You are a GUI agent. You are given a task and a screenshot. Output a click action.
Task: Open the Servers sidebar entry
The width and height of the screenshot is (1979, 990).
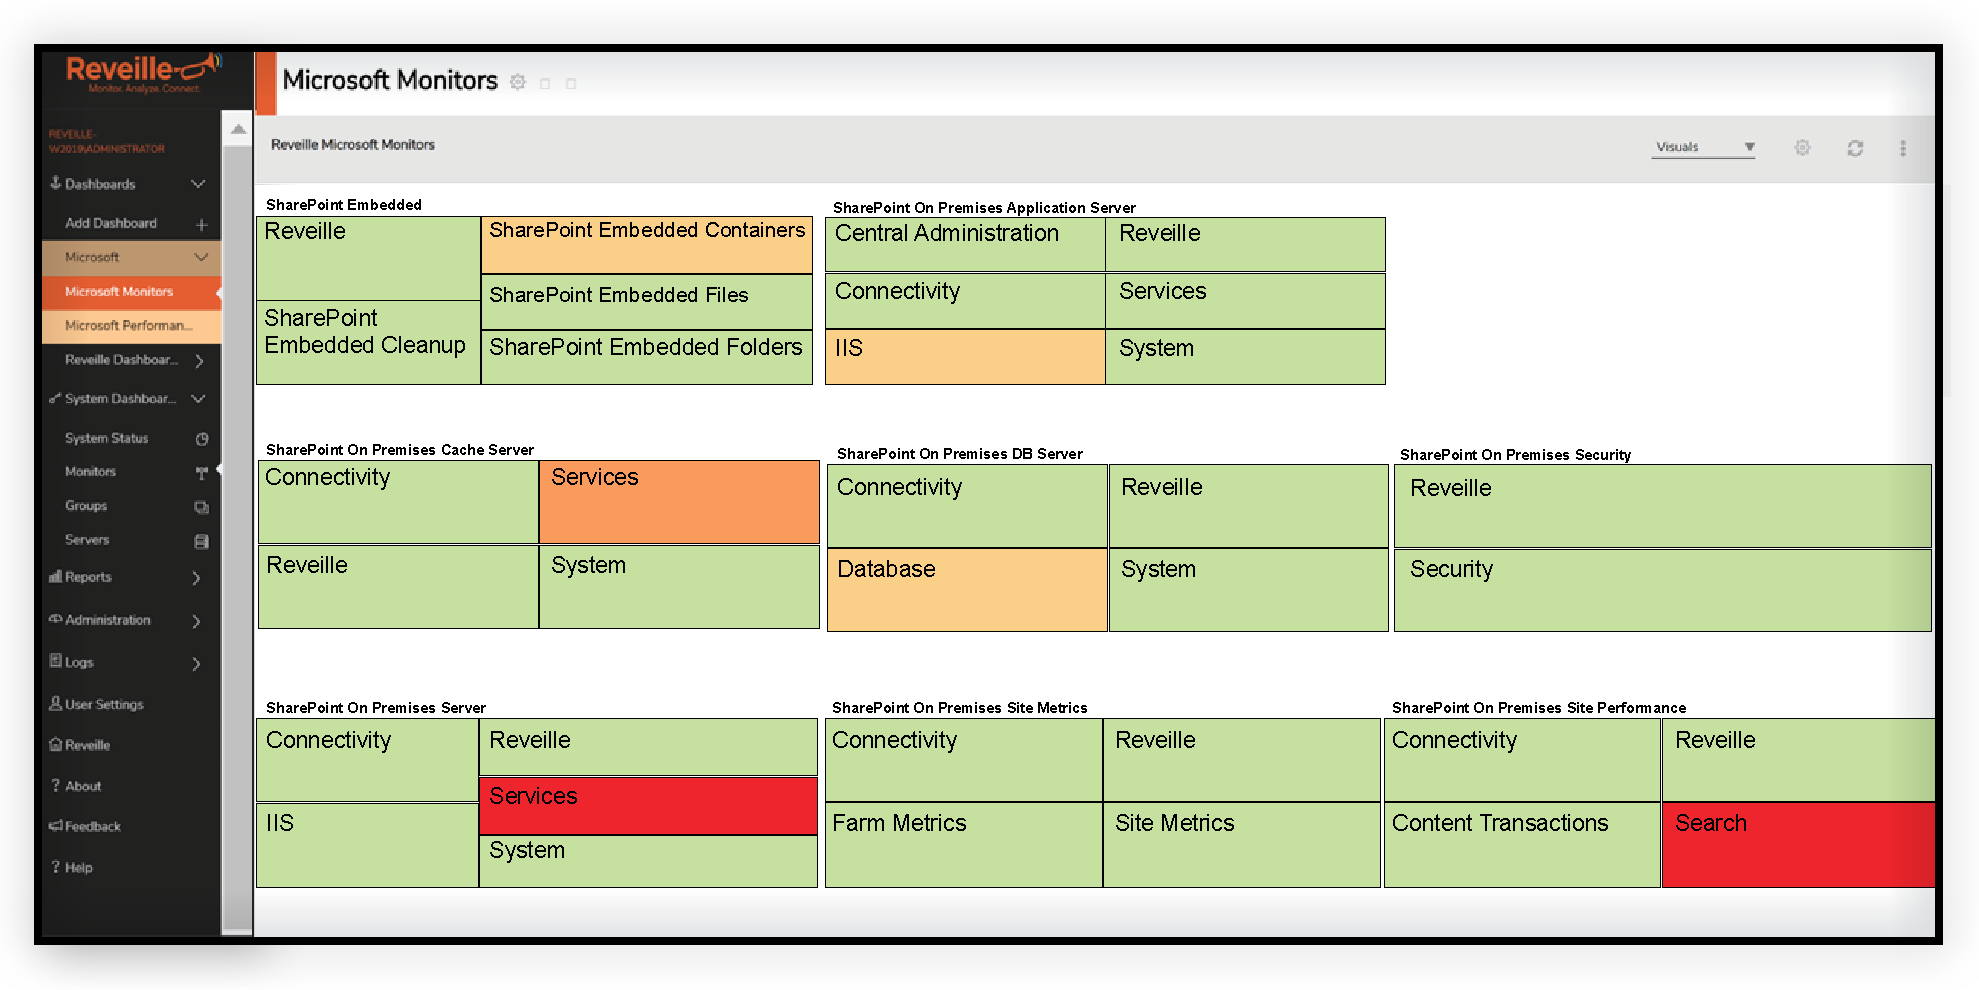(87, 540)
